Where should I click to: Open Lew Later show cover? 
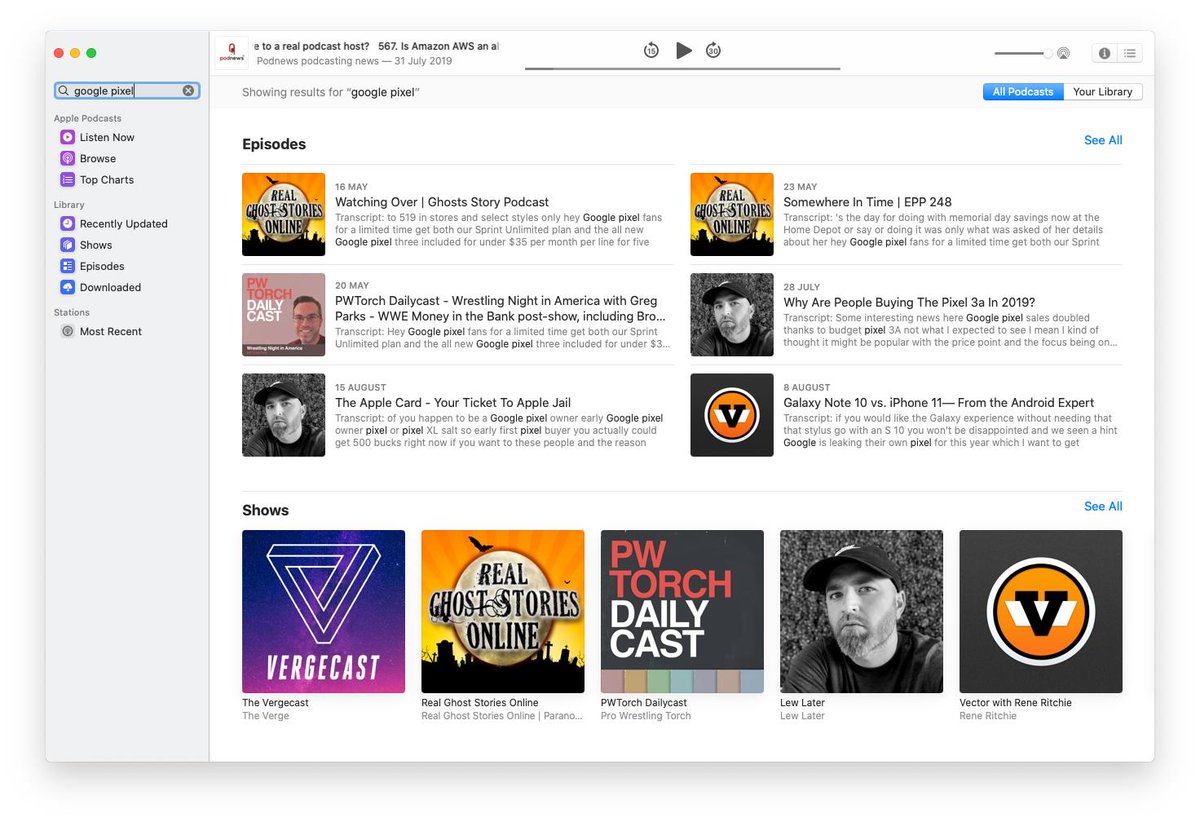[x=861, y=611]
